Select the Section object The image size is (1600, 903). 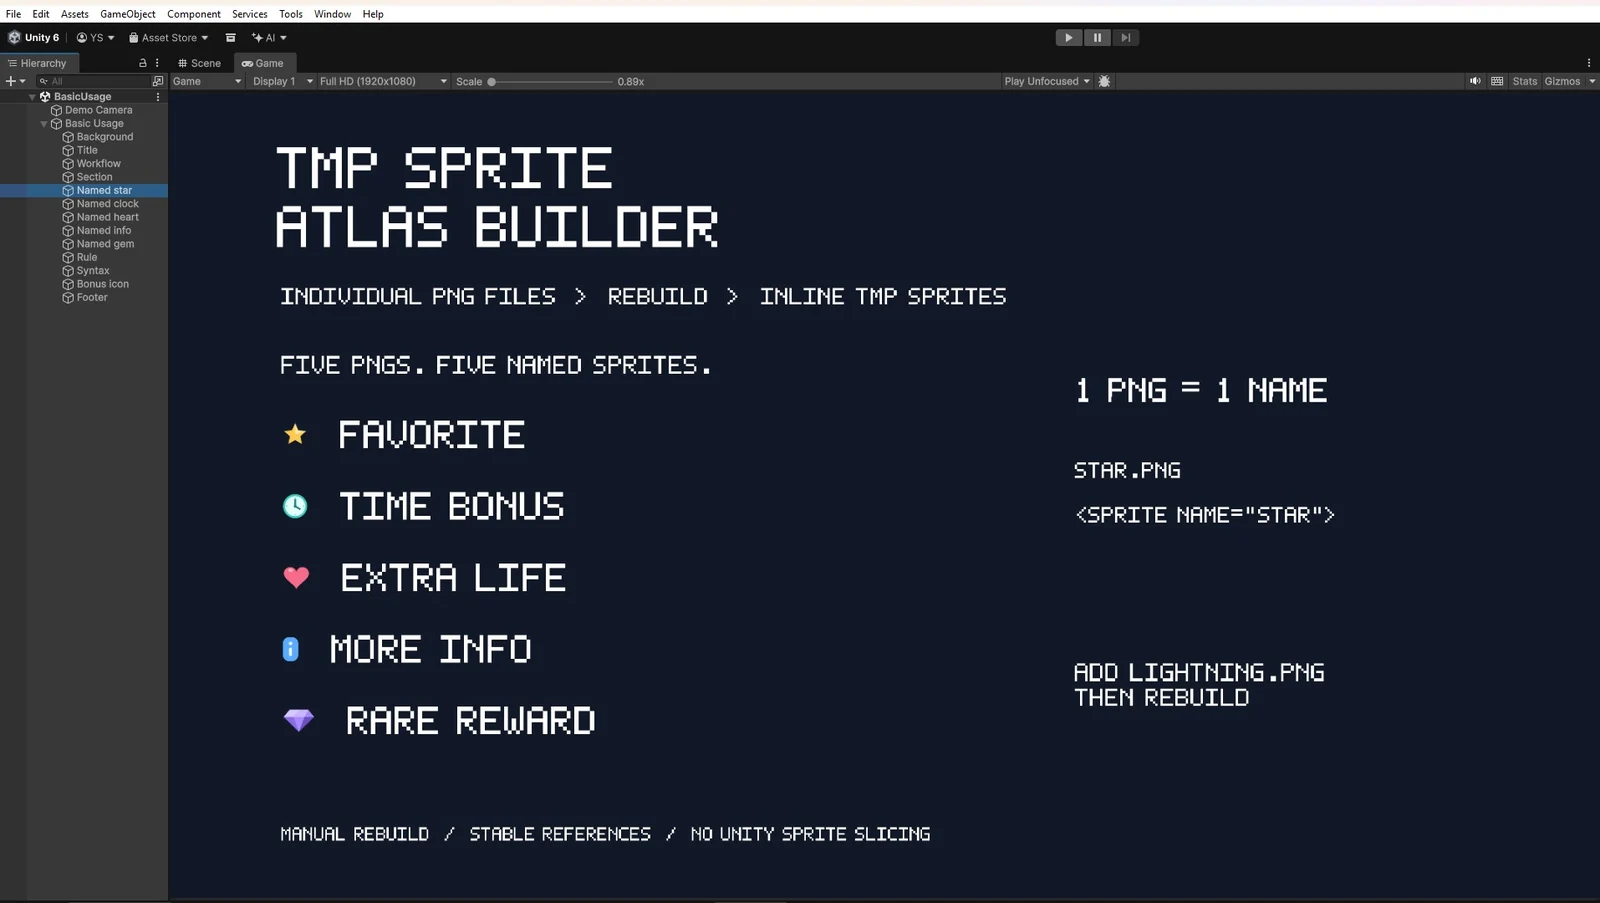click(94, 177)
